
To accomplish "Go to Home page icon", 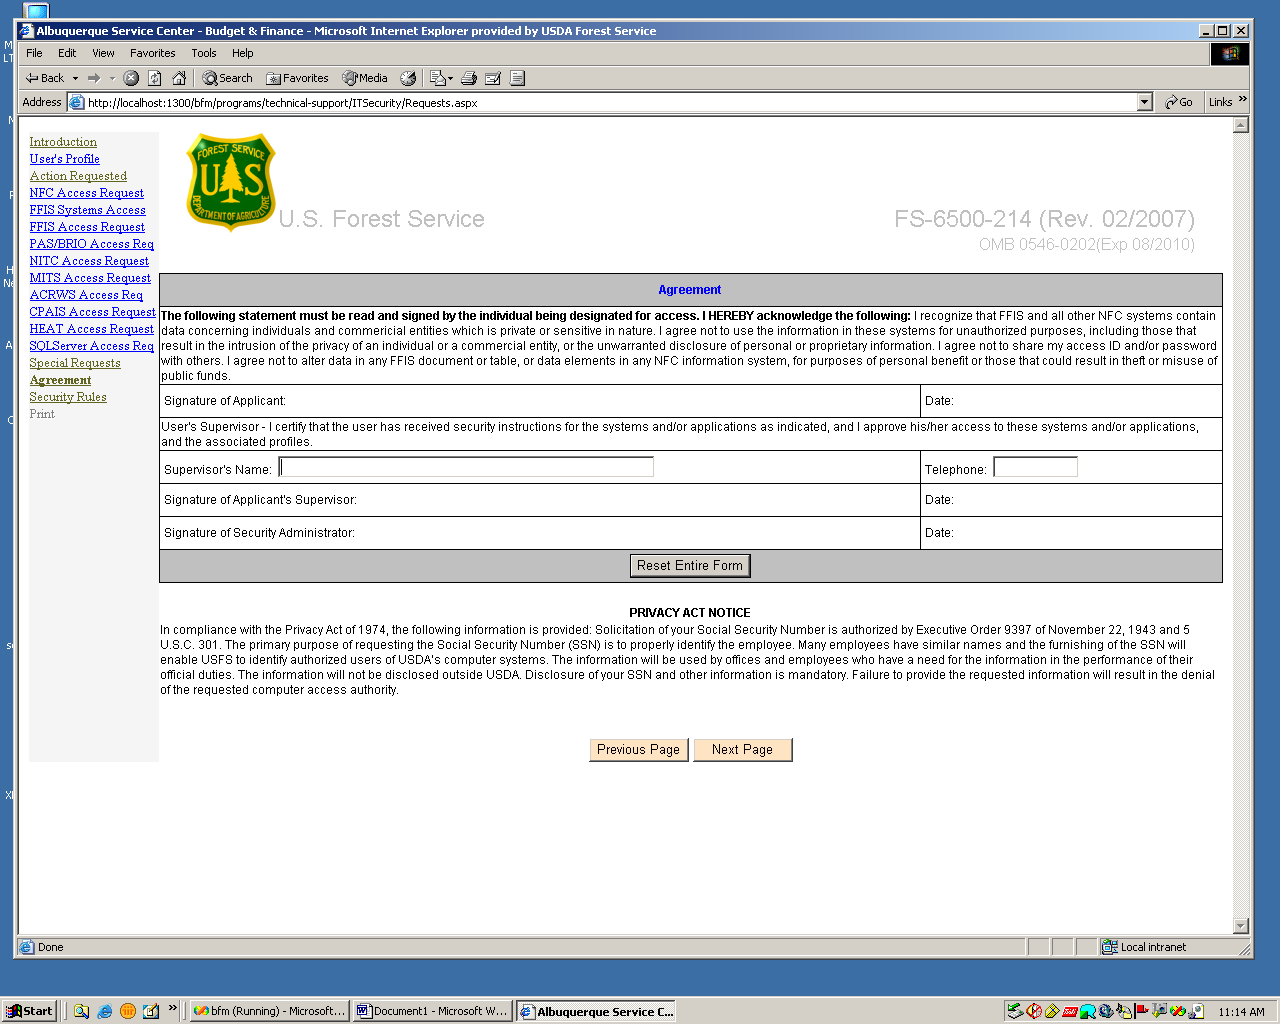I will pyautogui.click(x=179, y=78).
